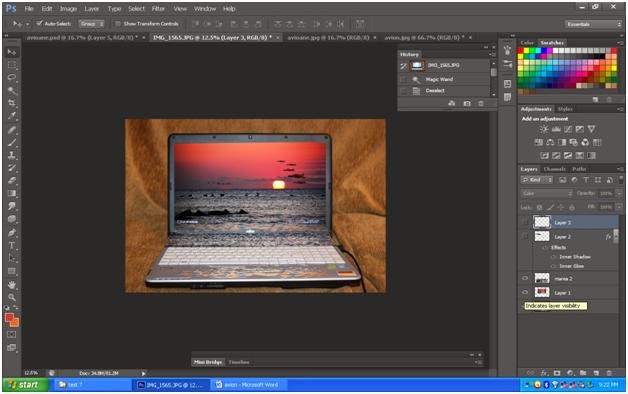Open the Mini Bridge tab
Screen dimensions: 628x394
coord(208,362)
